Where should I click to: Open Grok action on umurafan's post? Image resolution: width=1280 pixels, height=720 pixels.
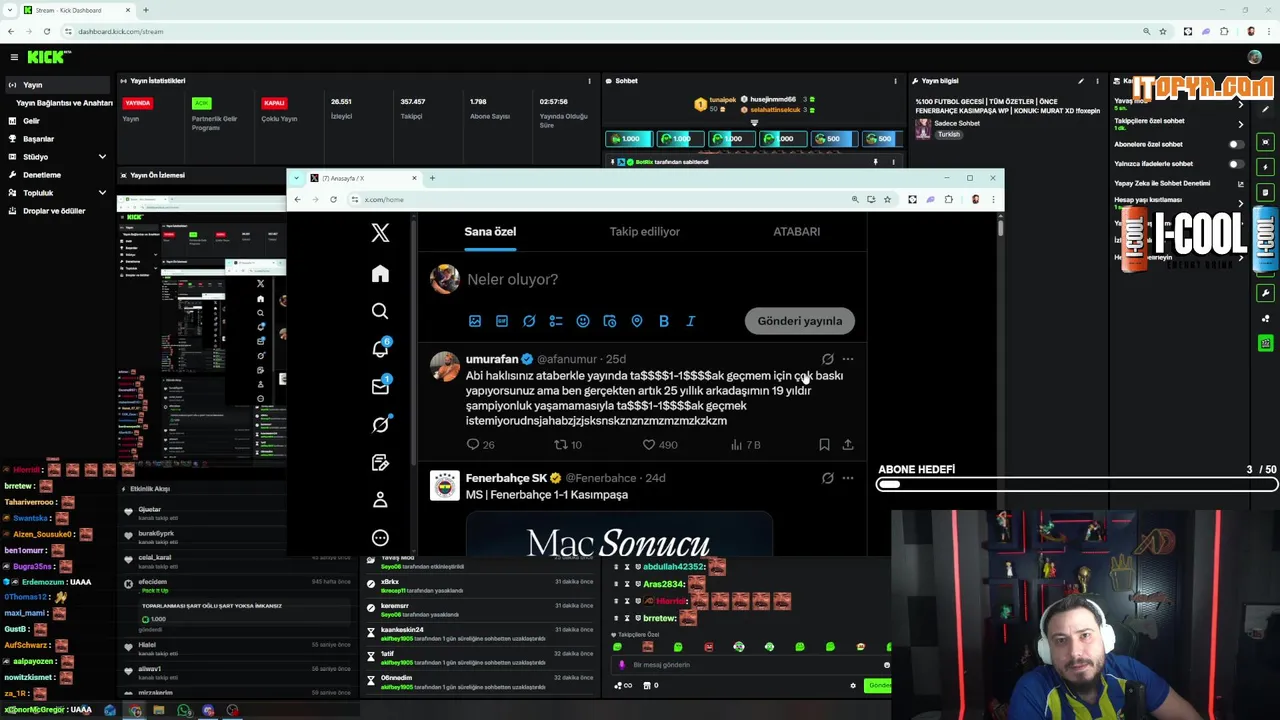pos(827,359)
